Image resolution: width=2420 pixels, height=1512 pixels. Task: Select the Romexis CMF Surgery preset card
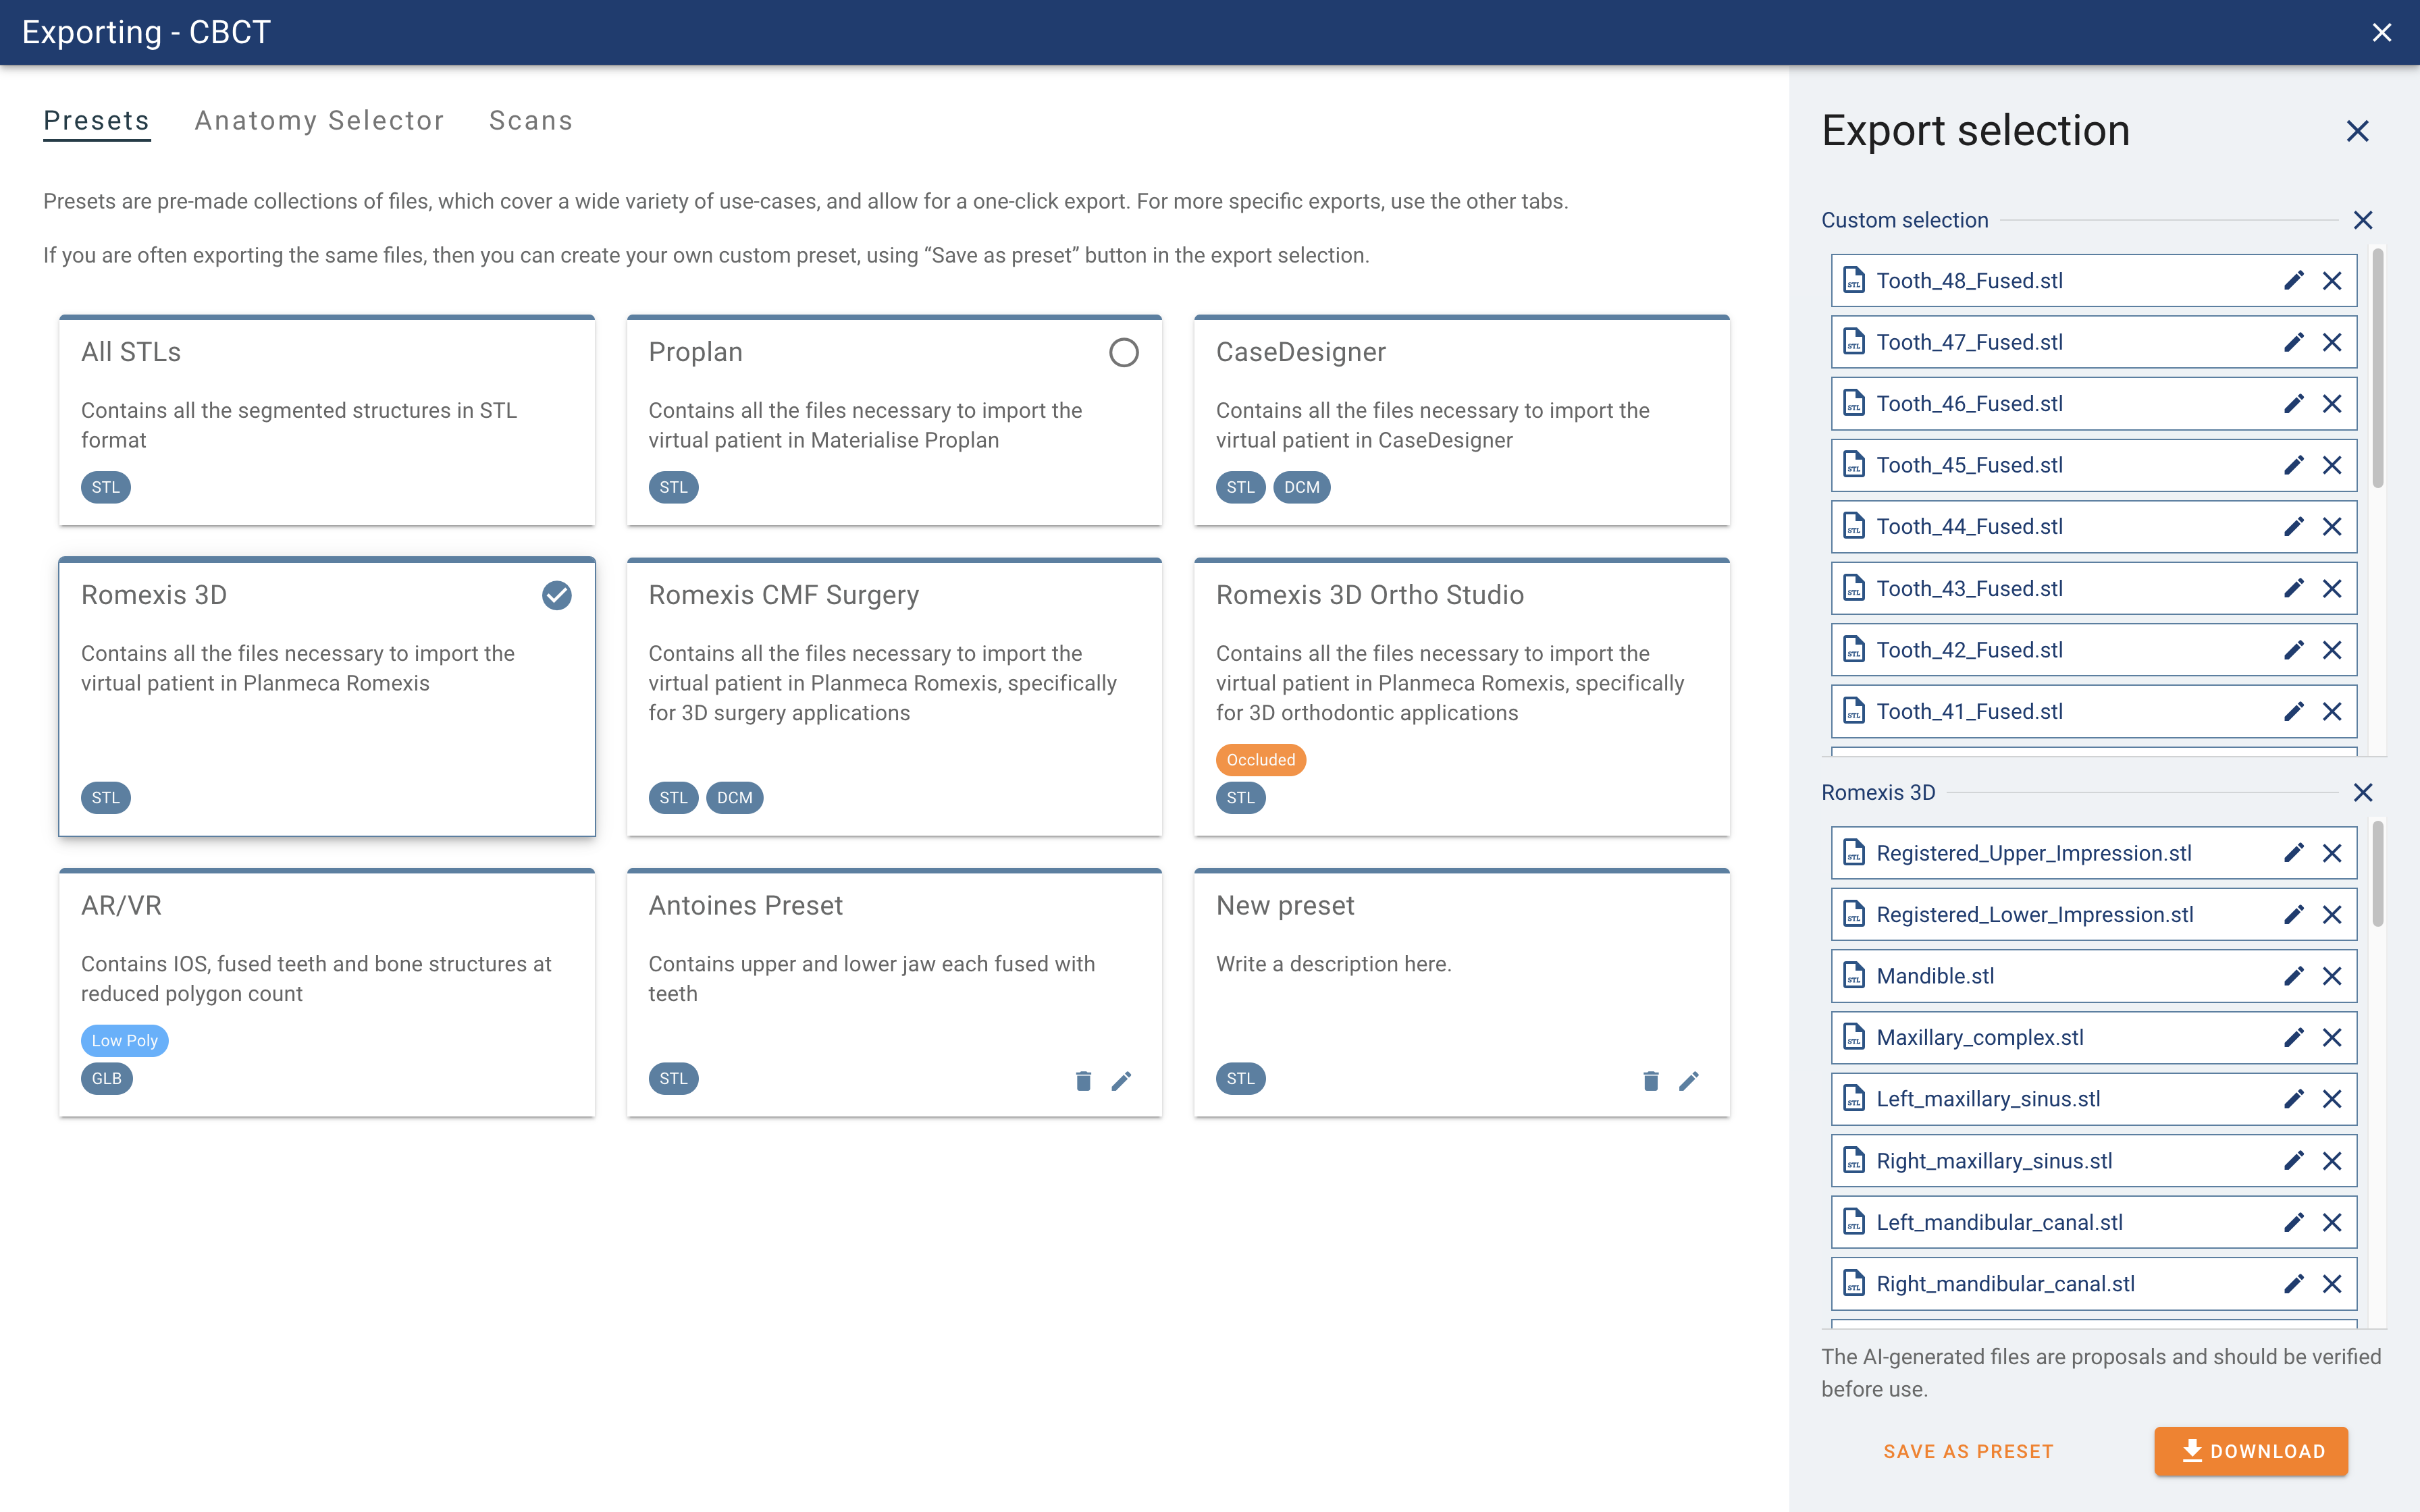point(893,697)
